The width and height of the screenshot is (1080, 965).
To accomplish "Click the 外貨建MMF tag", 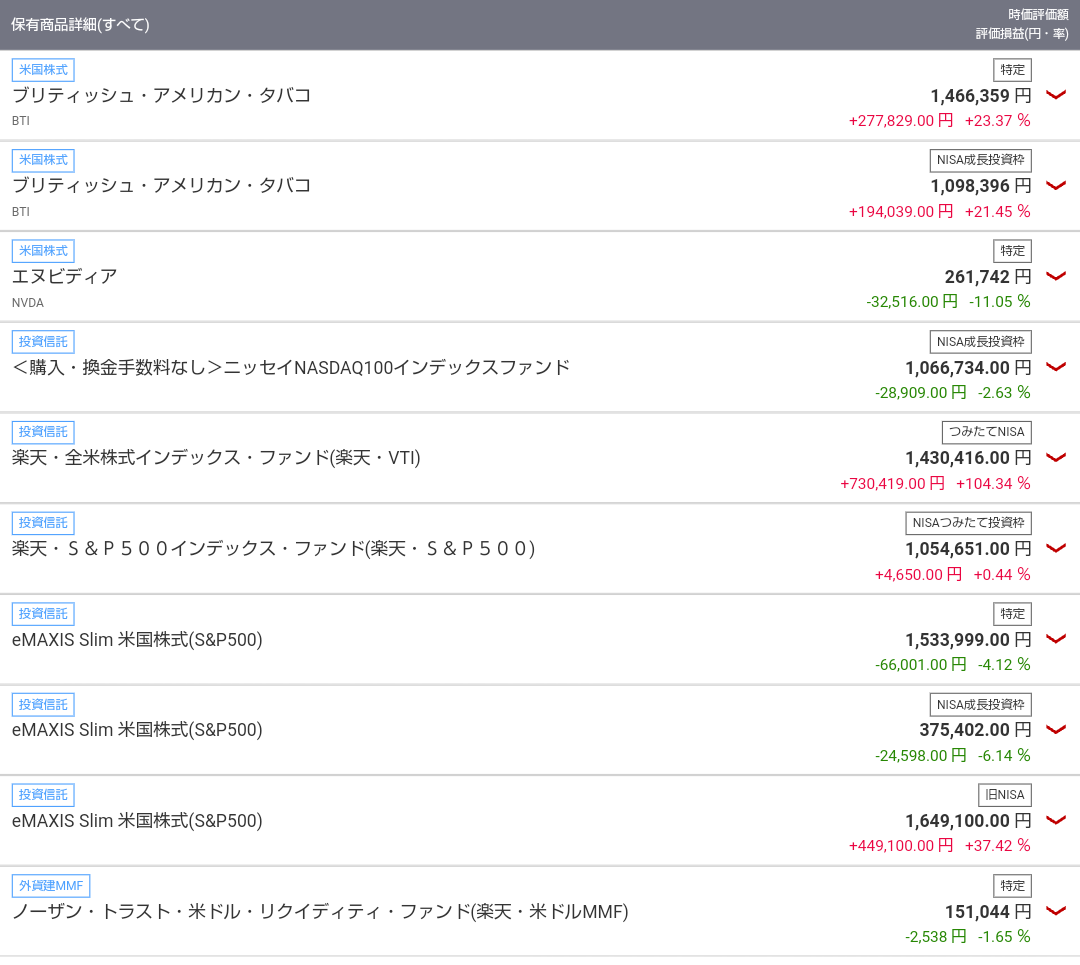I will [x=51, y=886].
